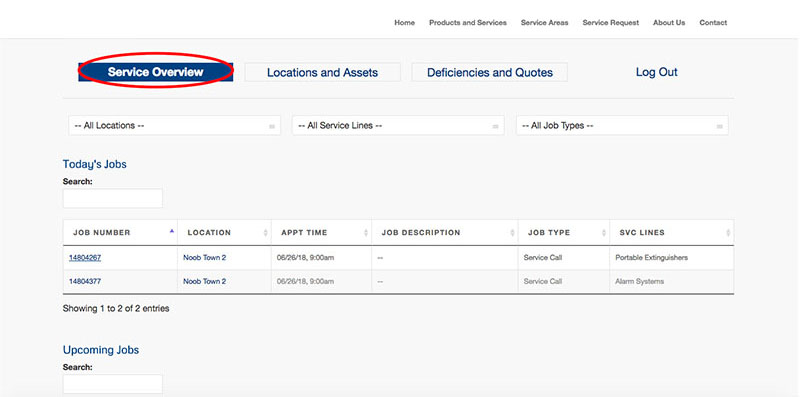Viewport: 800px width, 397px height.
Task: Sort by Job Type column arrows
Action: (x=604, y=233)
